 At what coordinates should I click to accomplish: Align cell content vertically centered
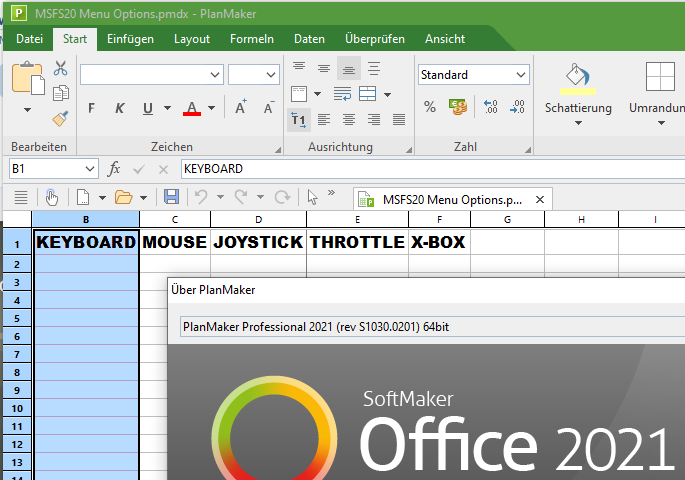(x=324, y=68)
